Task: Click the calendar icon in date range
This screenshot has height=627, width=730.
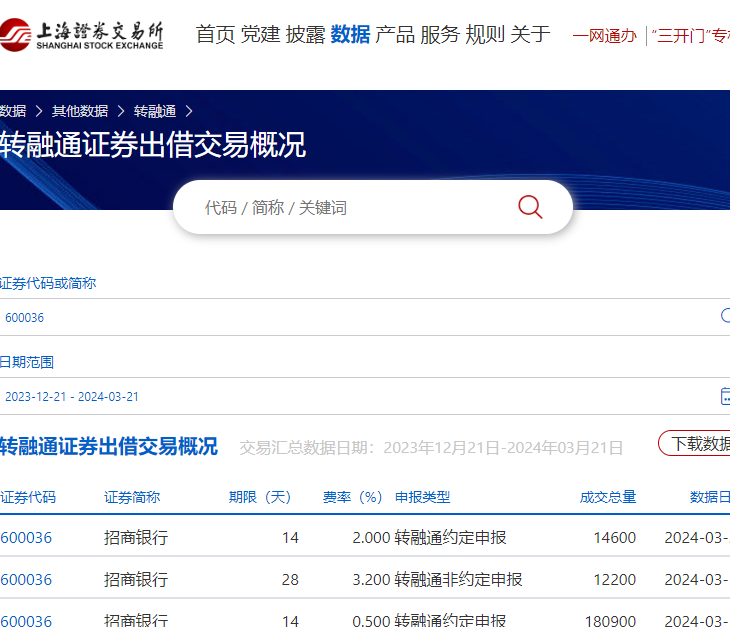Action: coord(725,396)
